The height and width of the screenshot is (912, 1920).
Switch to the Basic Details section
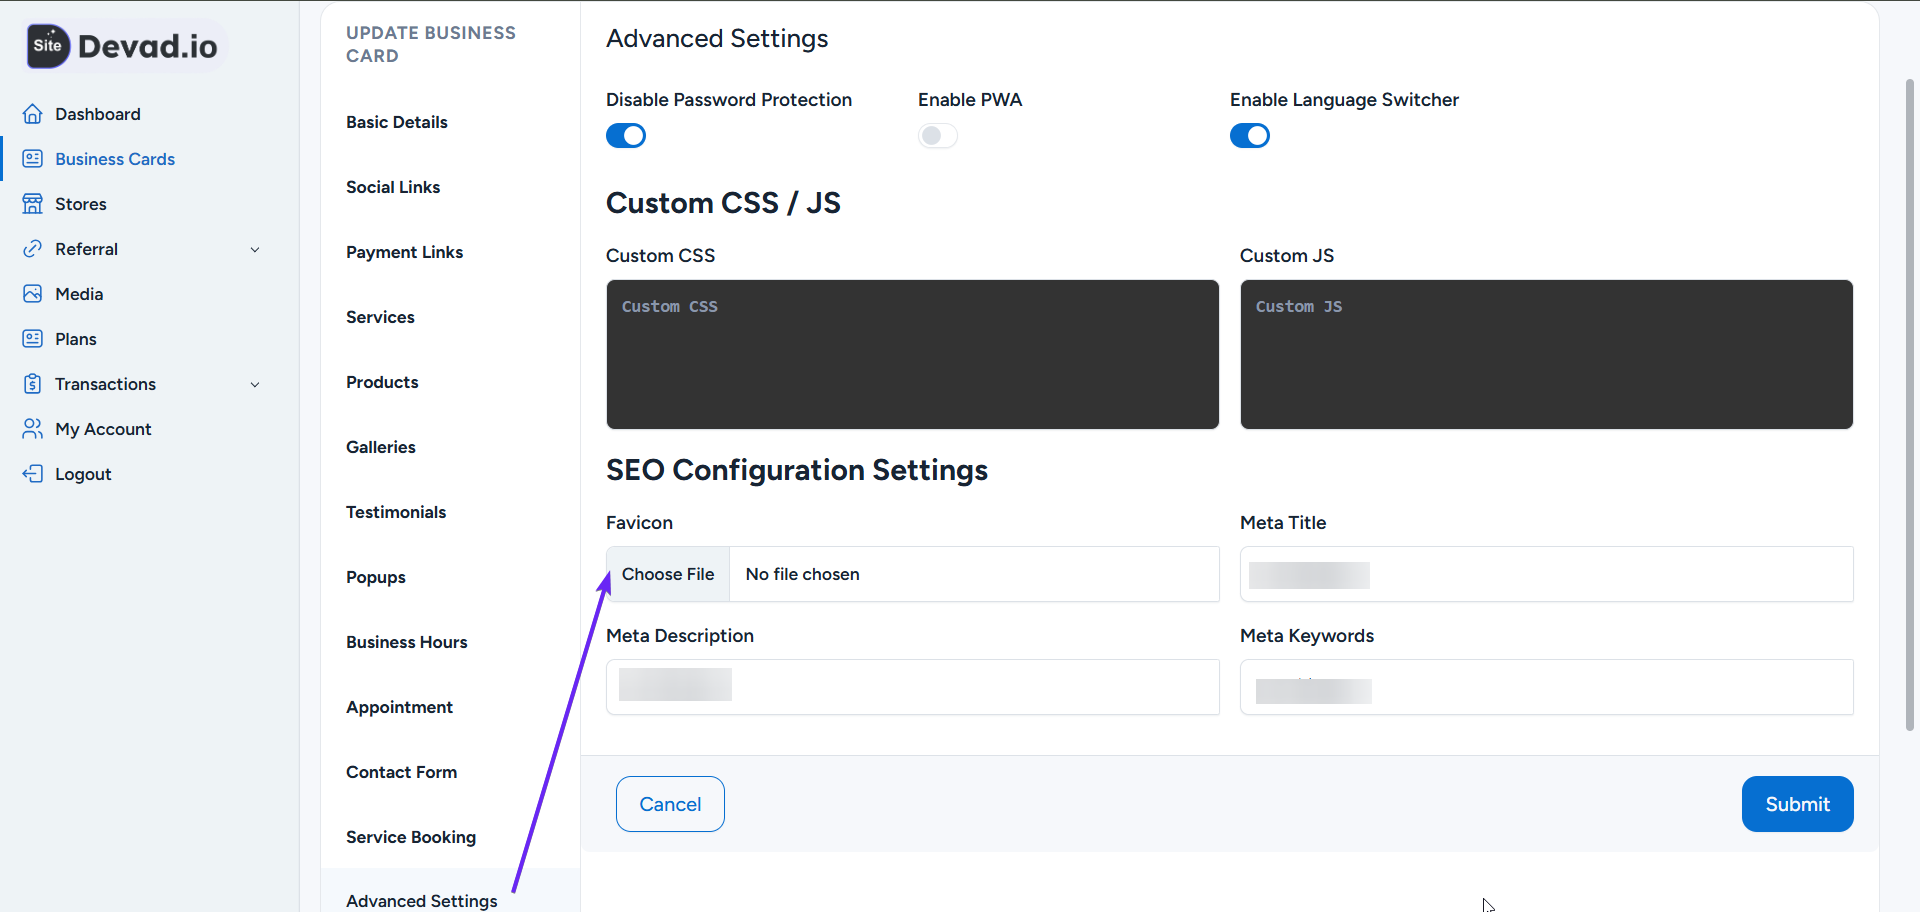pos(396,122)
